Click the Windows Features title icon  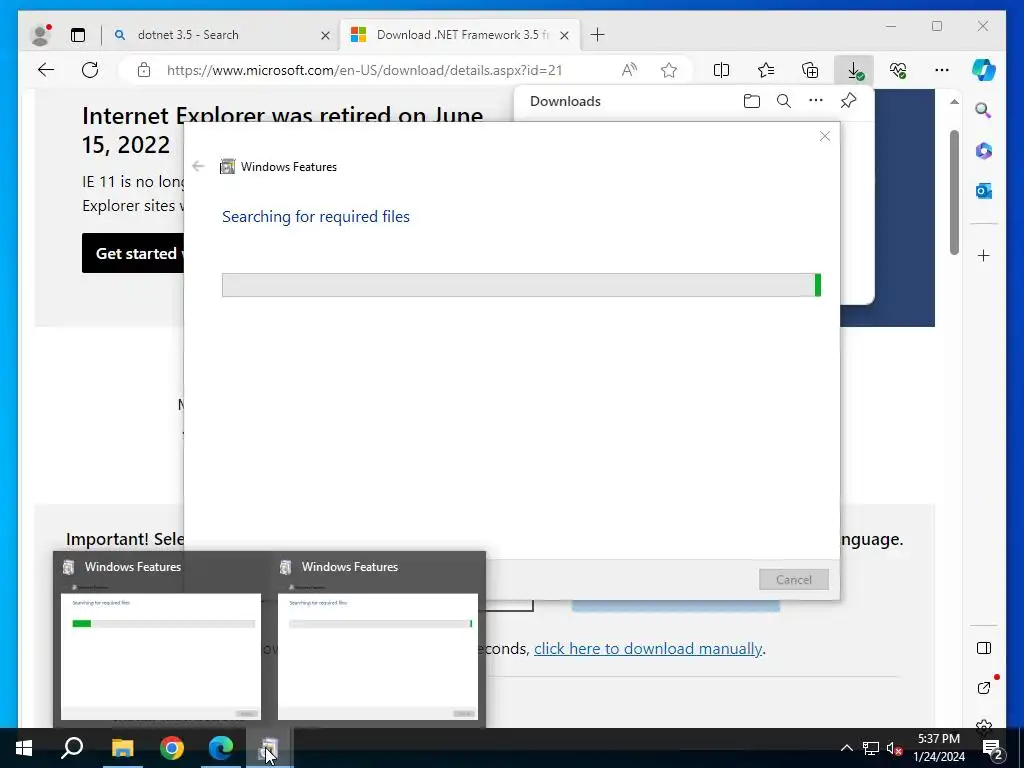(227, 167)
